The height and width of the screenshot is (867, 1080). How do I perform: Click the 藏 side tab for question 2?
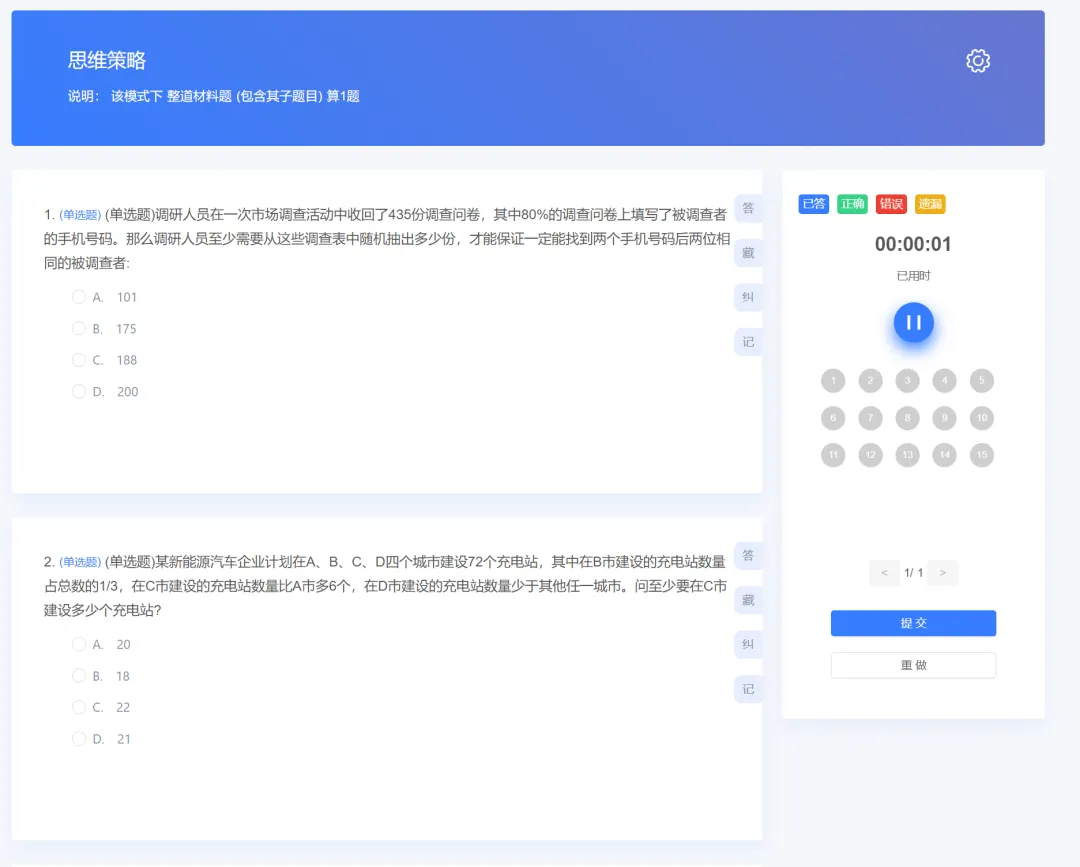pyautogui.click(x=748, y=600)
